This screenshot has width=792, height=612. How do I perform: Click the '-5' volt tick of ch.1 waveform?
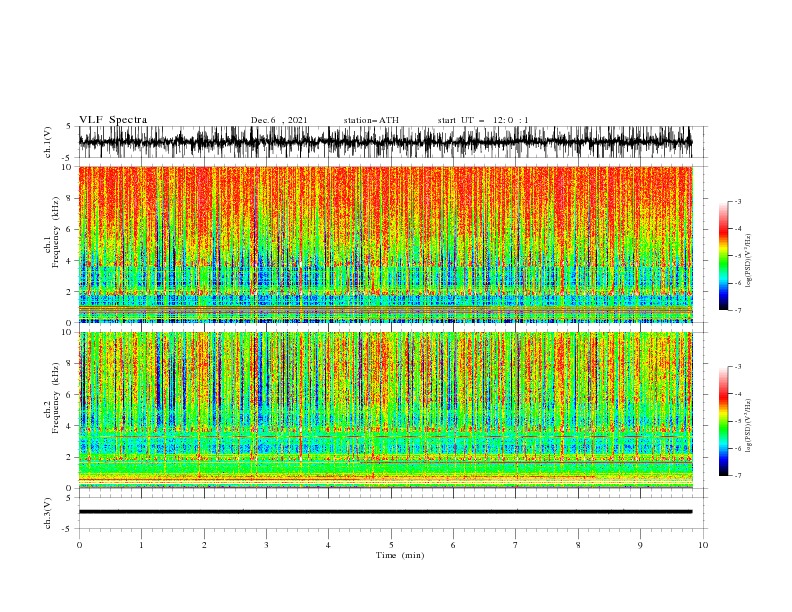tap(67, 158)
